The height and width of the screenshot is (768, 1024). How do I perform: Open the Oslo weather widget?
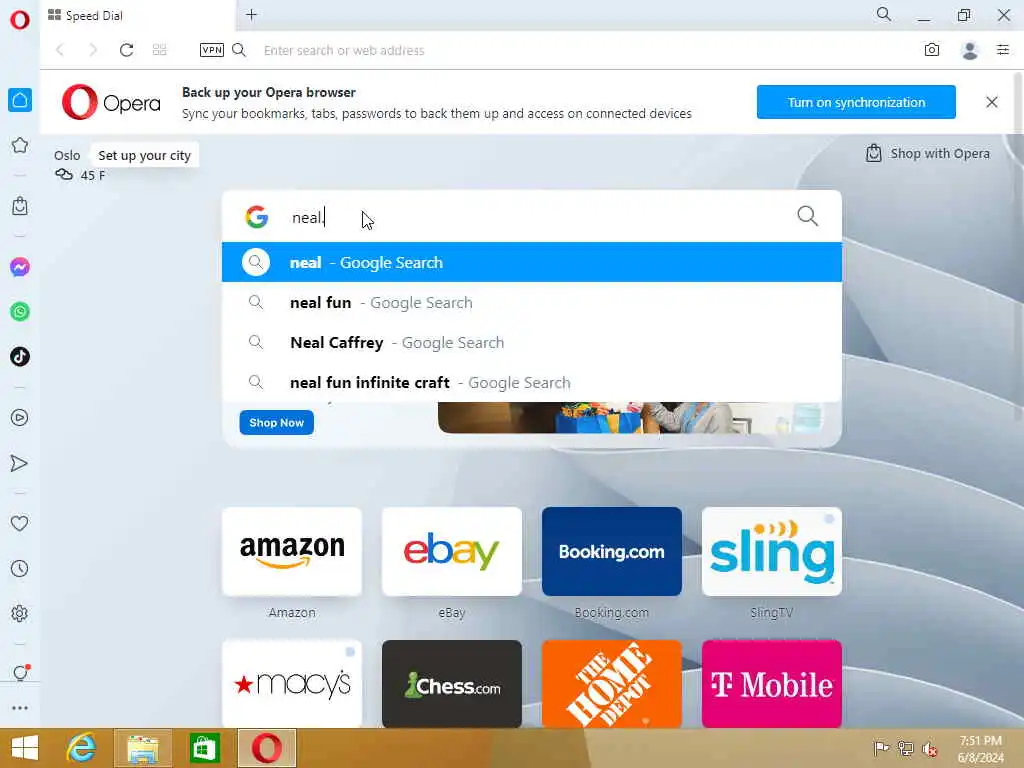(x=79, y=165)
